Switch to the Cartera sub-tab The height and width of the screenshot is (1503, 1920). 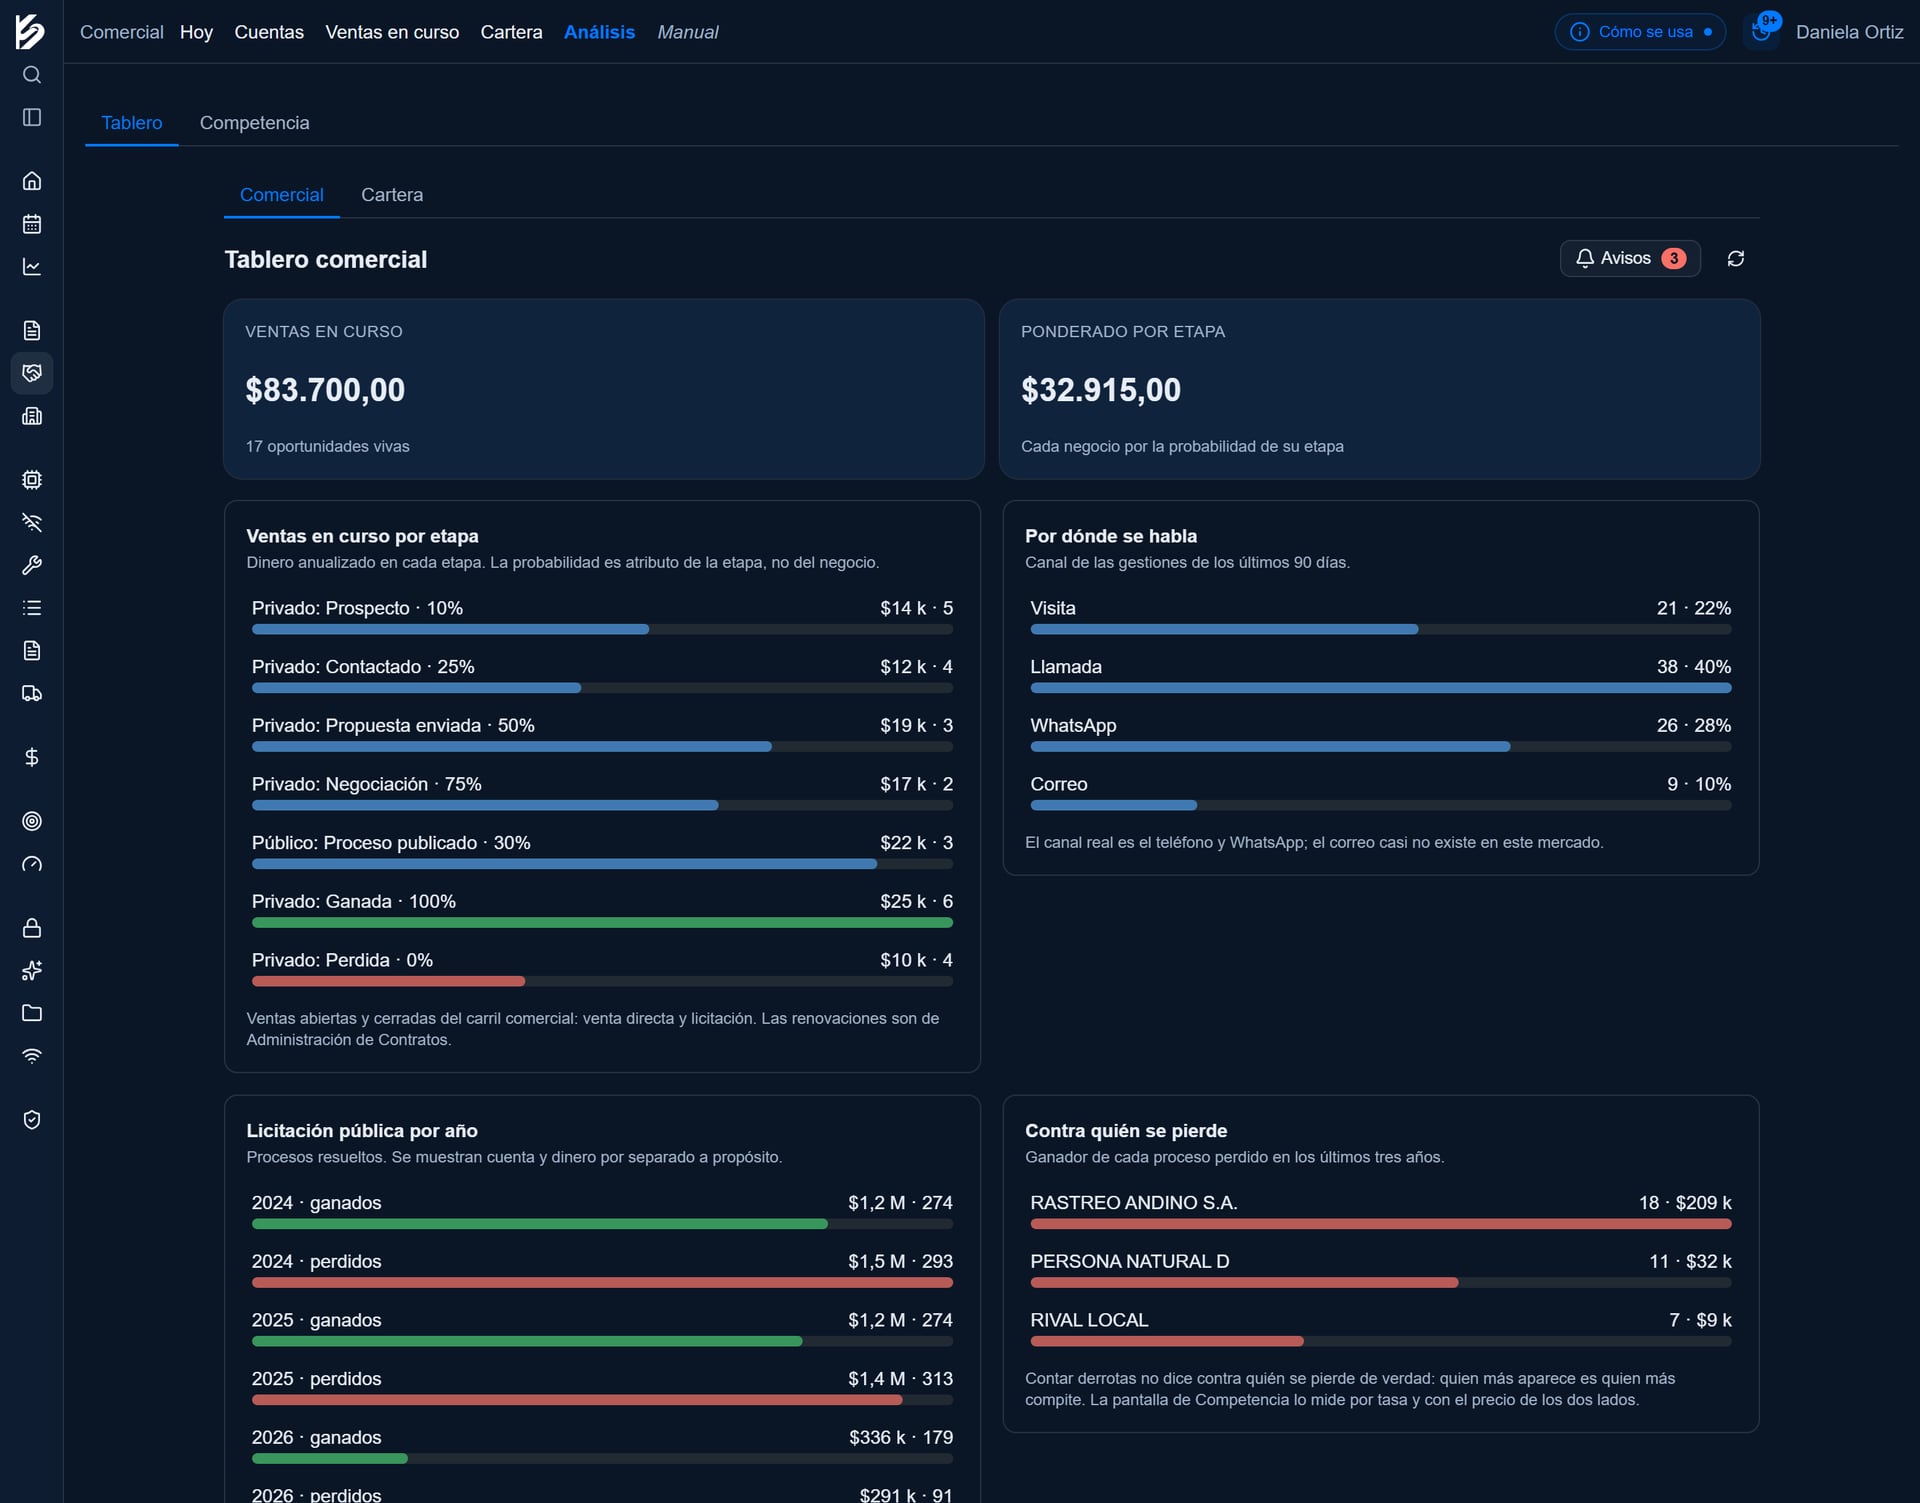click(392, 195)
